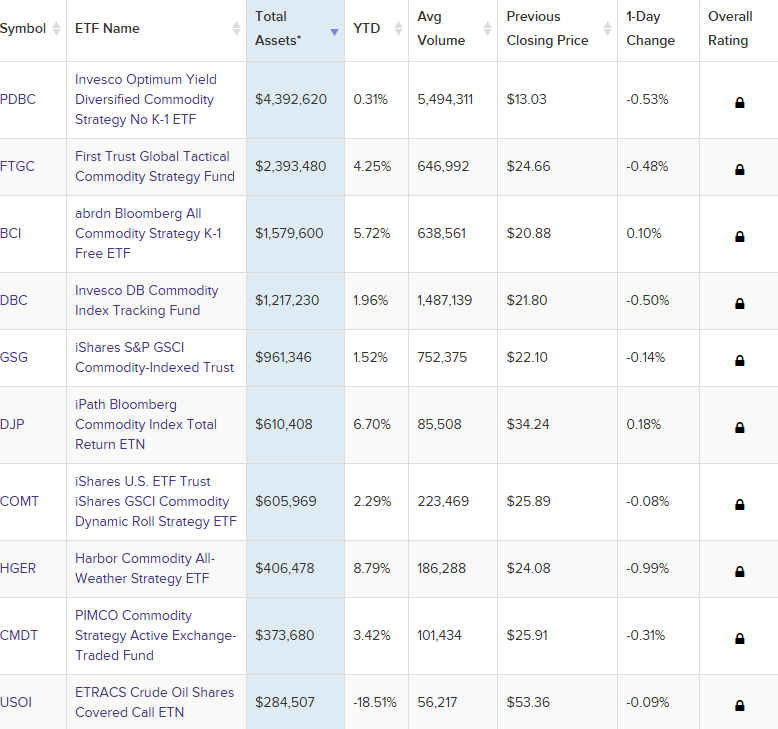Viewport: 778px width, 729px height.
Task: Sort by YTD column sort arrows
Action: coord(397,29)
